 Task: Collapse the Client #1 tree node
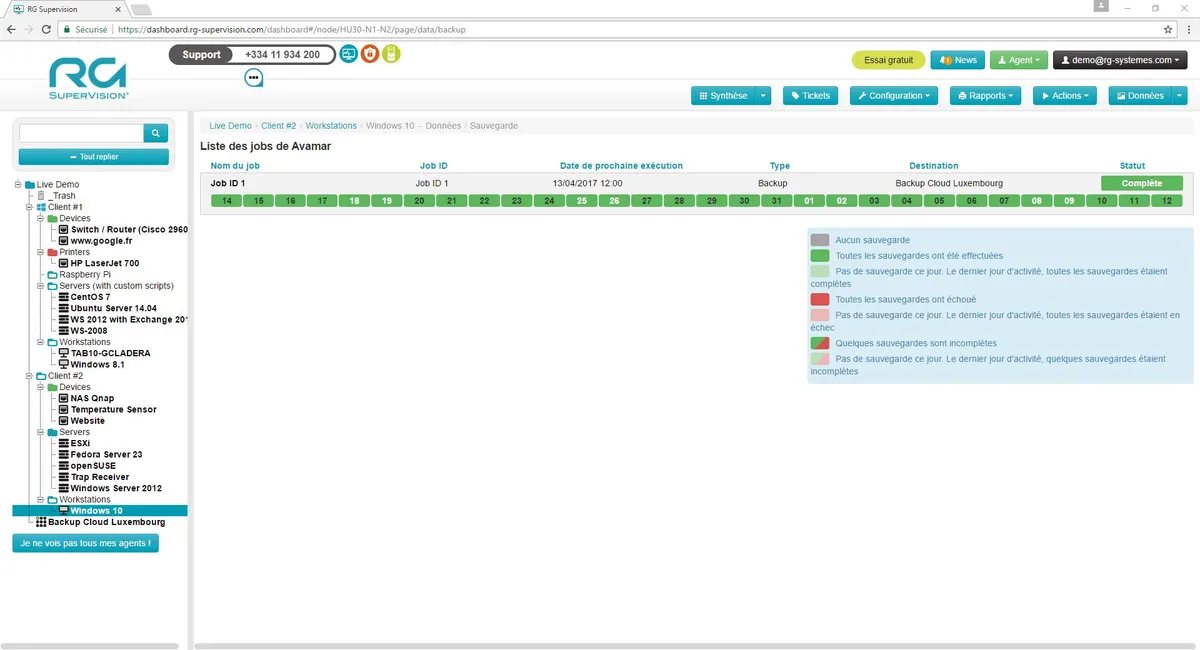(29, 207)
